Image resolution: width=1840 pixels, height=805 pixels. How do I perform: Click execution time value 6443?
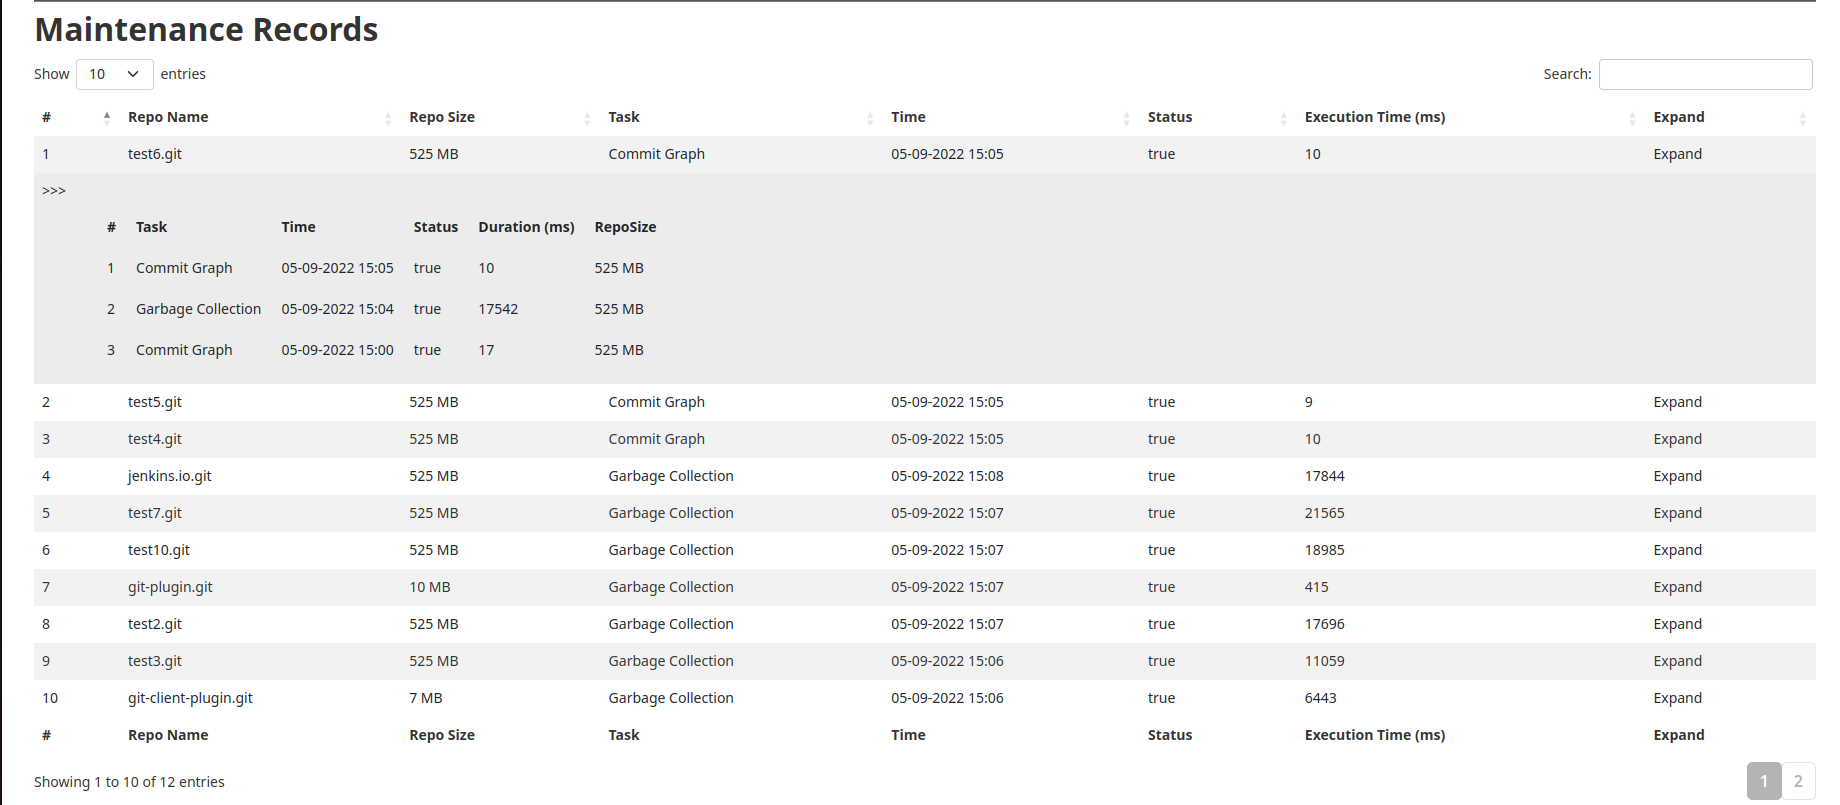pyautogui.click(x=1320, y=698)
